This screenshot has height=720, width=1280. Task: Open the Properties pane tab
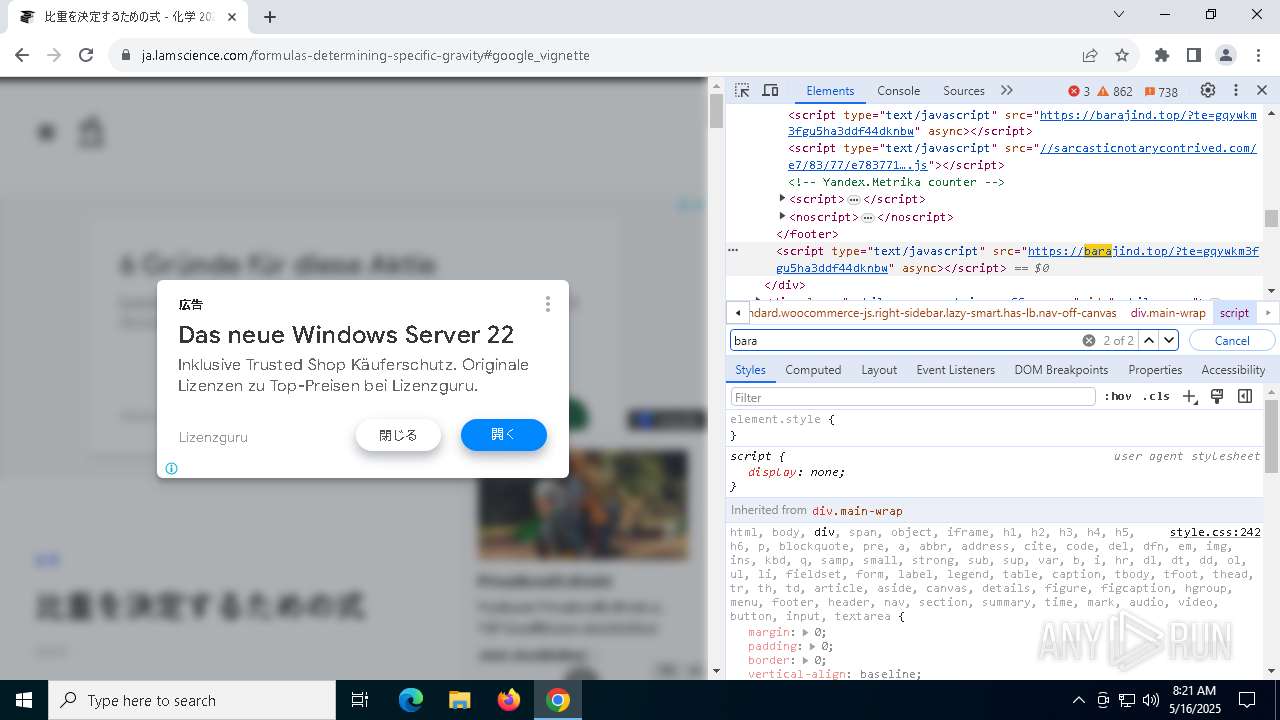(x=1155, y=370)
